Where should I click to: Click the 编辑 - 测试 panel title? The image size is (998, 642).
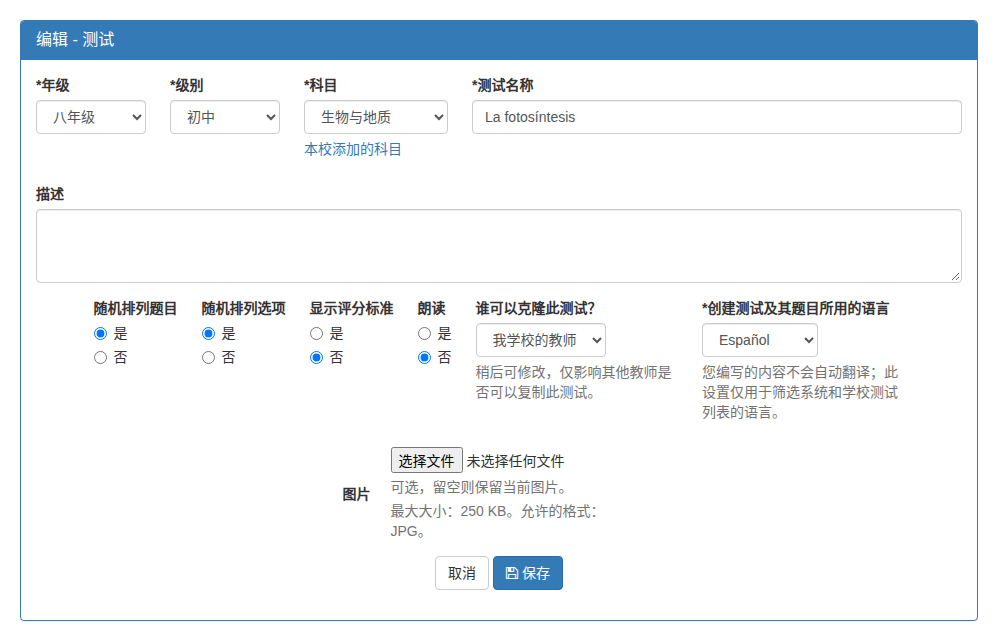tap(75, 40)
